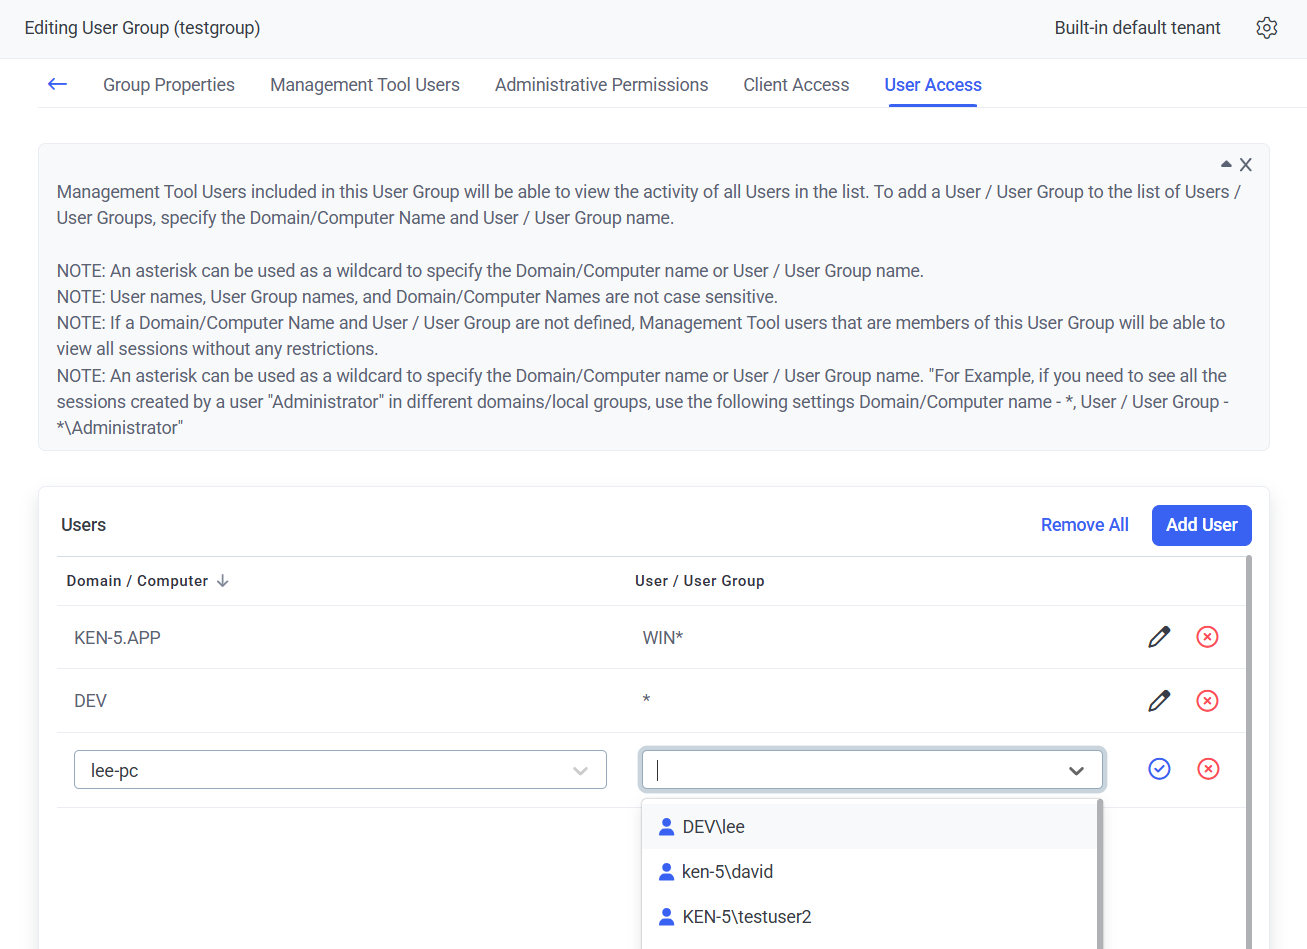1307x949 pixels.
Task: Delete the DEV row entry
Action: click(1207, 701)
